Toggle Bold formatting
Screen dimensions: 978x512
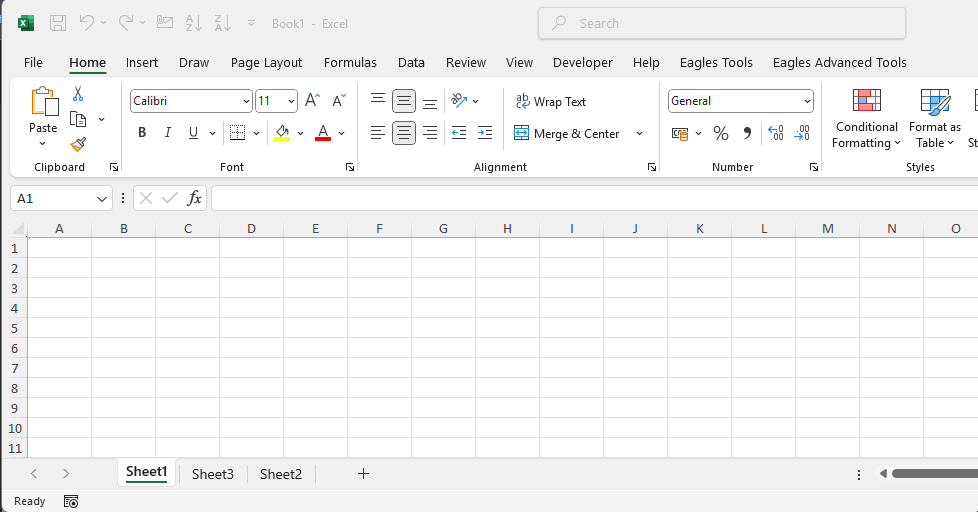142,133
